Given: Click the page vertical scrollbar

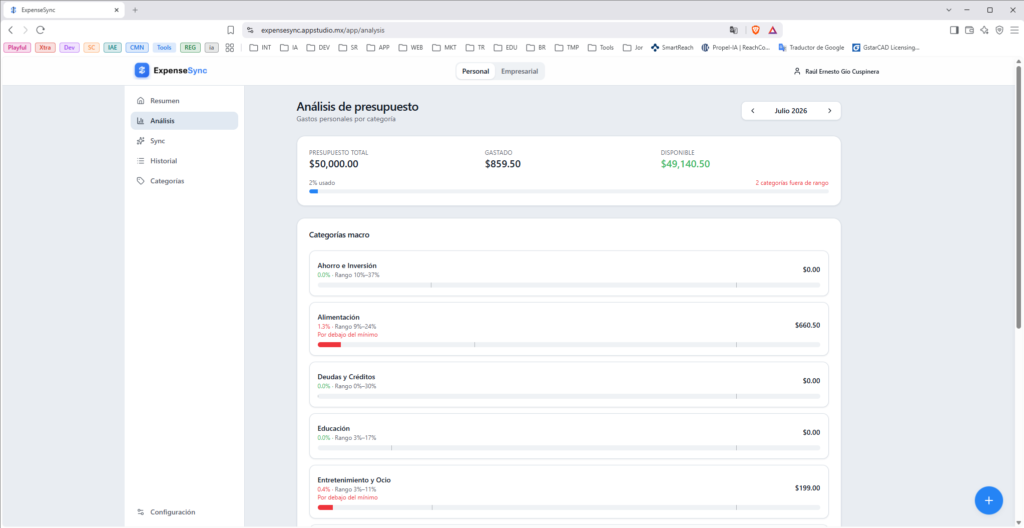Looking at the screenshot, I should (x=1019, y=194).
